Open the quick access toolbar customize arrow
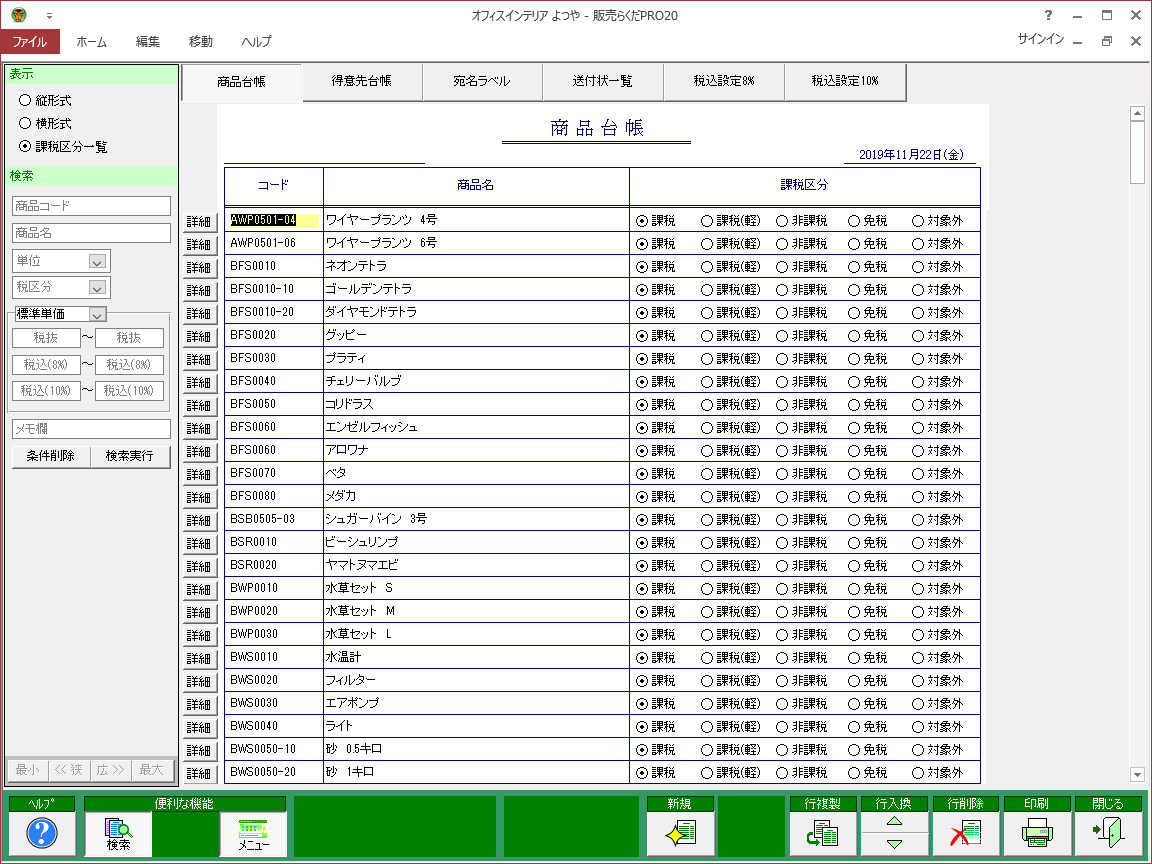Viewport: 1152px width, 864px height. [x=49, y=15]
